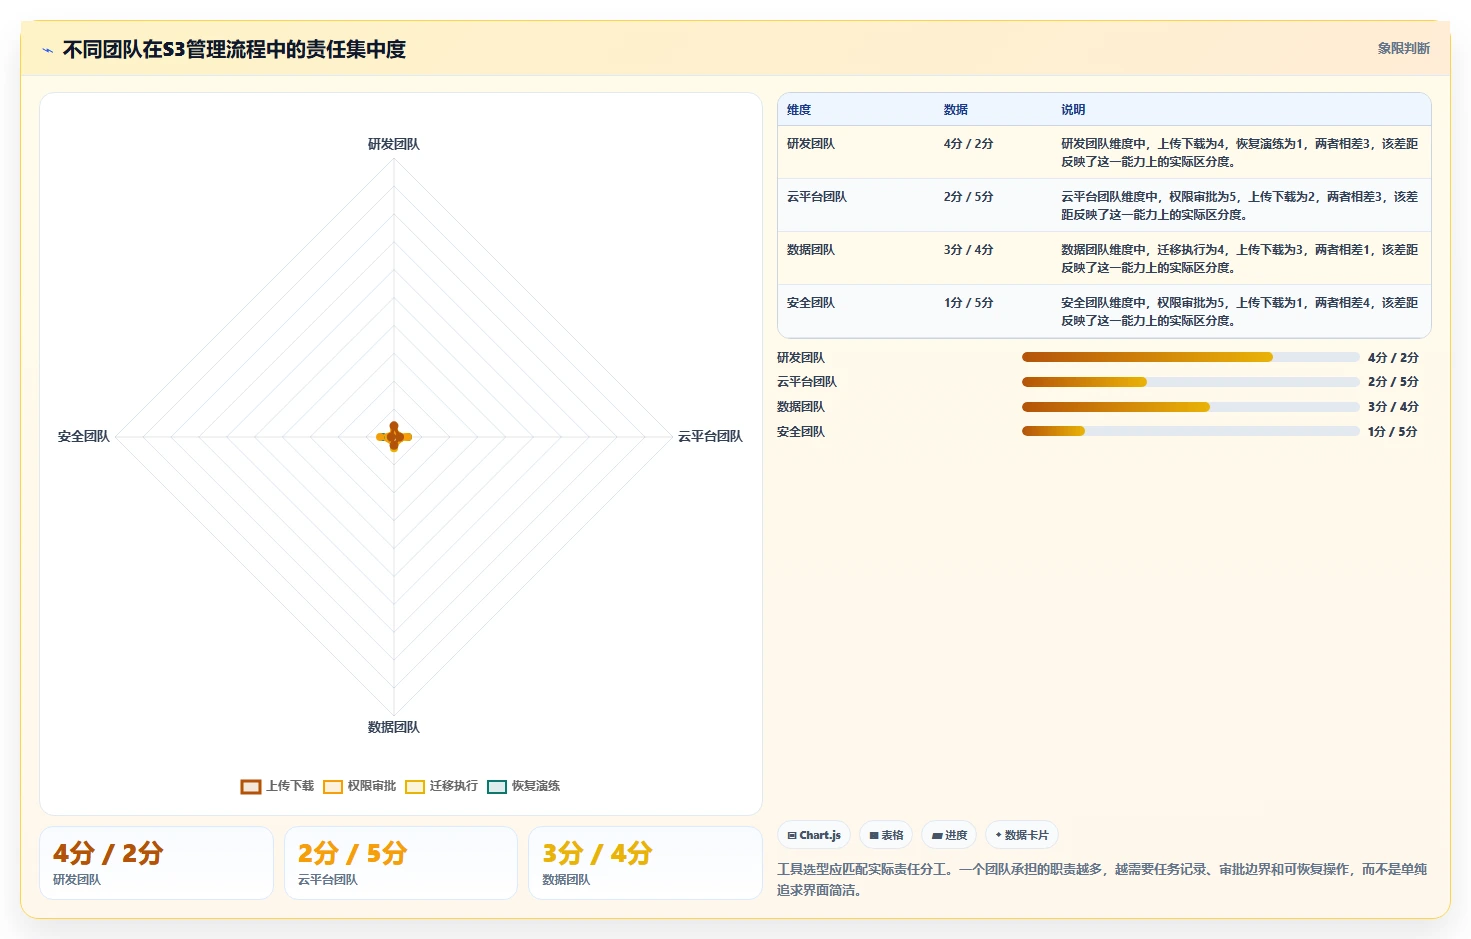Click the 云平台团队 description in the 说明 column

(x=1240, y=206)
